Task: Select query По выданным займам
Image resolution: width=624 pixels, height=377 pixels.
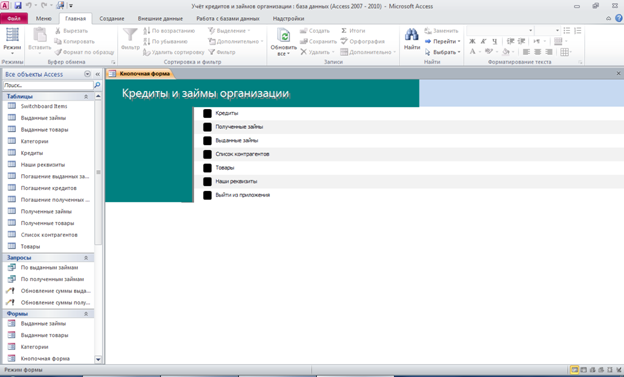Action: tap(49, 268)
